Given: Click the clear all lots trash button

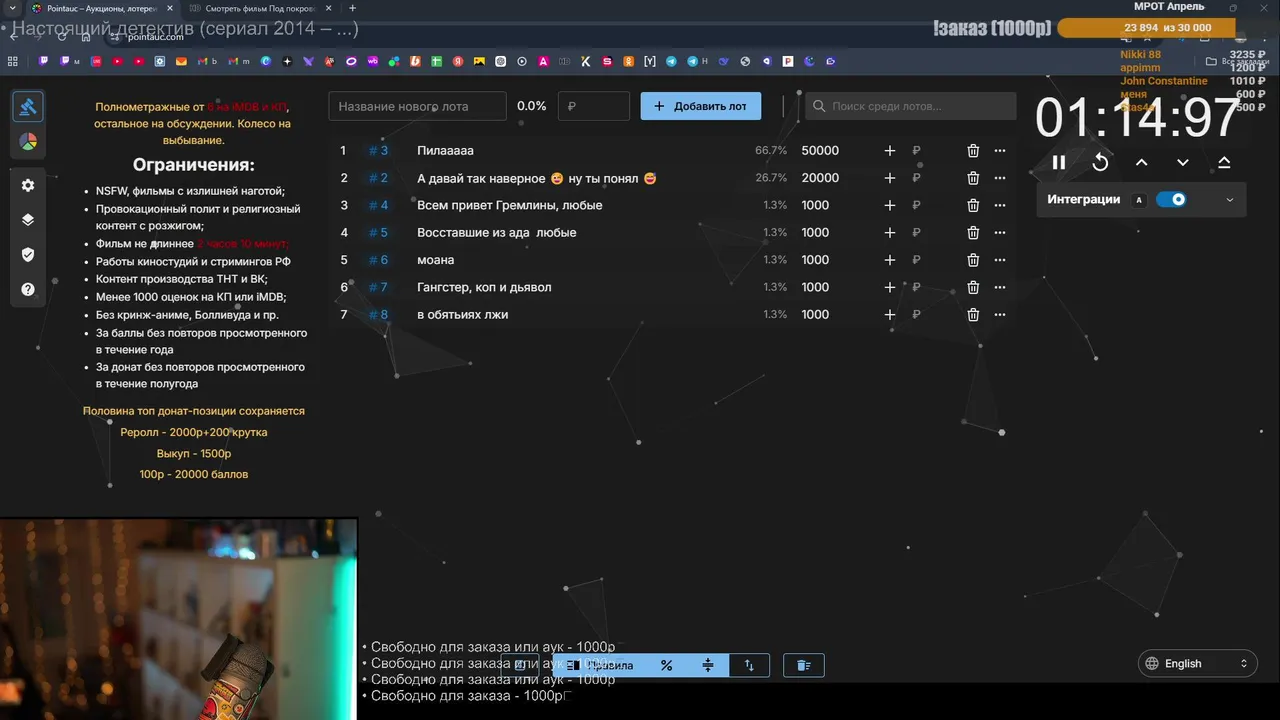Looking at the screenshot, I should tap(803, 665).
